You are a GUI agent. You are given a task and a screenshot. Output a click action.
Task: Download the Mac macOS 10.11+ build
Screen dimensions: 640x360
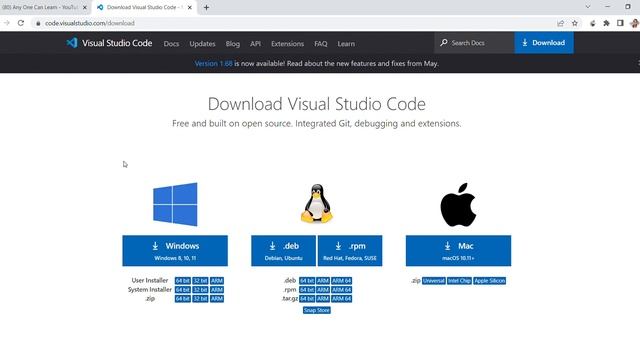click(458, 251)
